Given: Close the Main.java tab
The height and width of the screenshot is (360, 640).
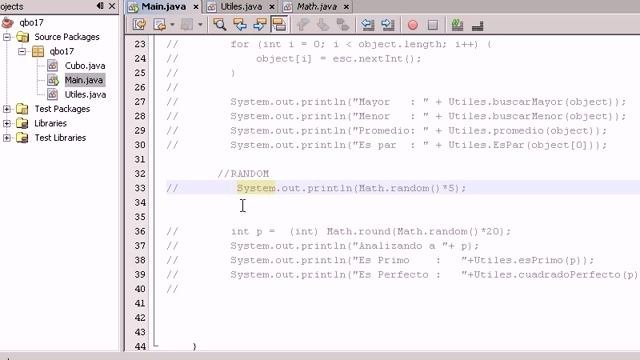Looking at the screenshot, I should (x=196, y=7).
